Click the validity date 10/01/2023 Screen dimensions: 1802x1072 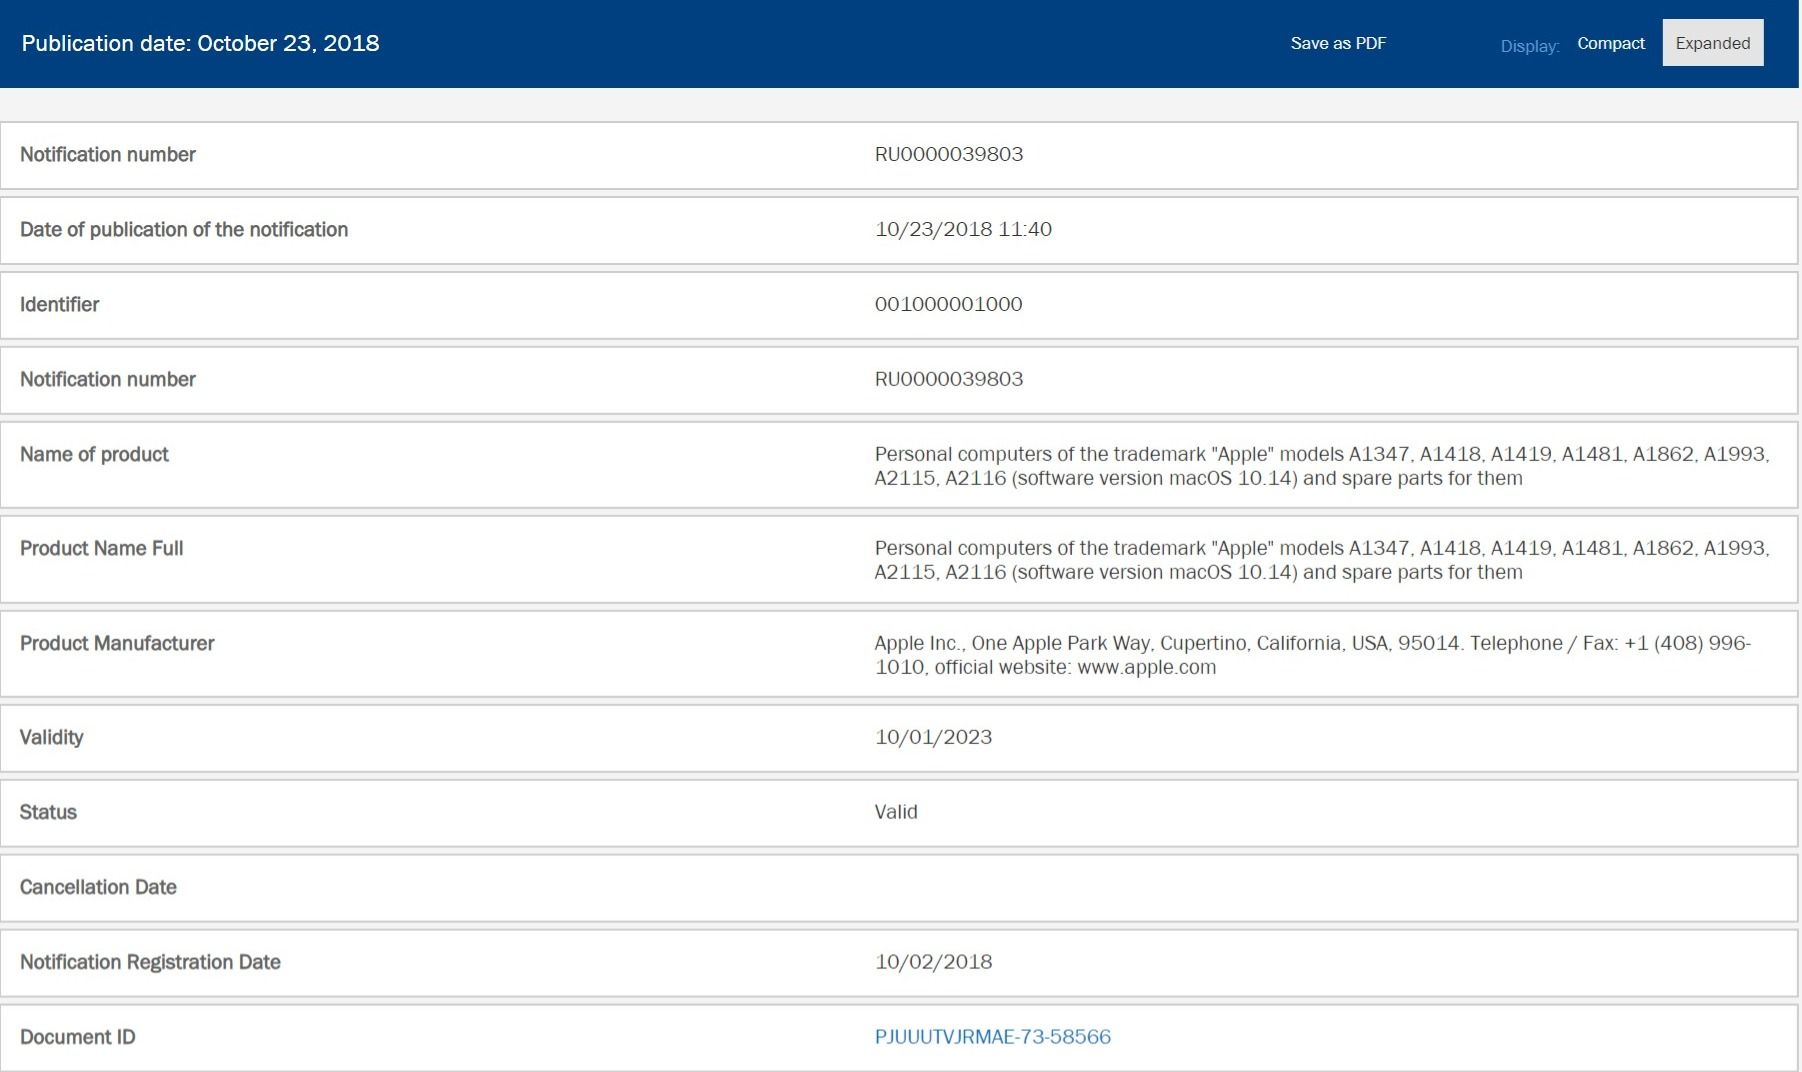(933, 737)
